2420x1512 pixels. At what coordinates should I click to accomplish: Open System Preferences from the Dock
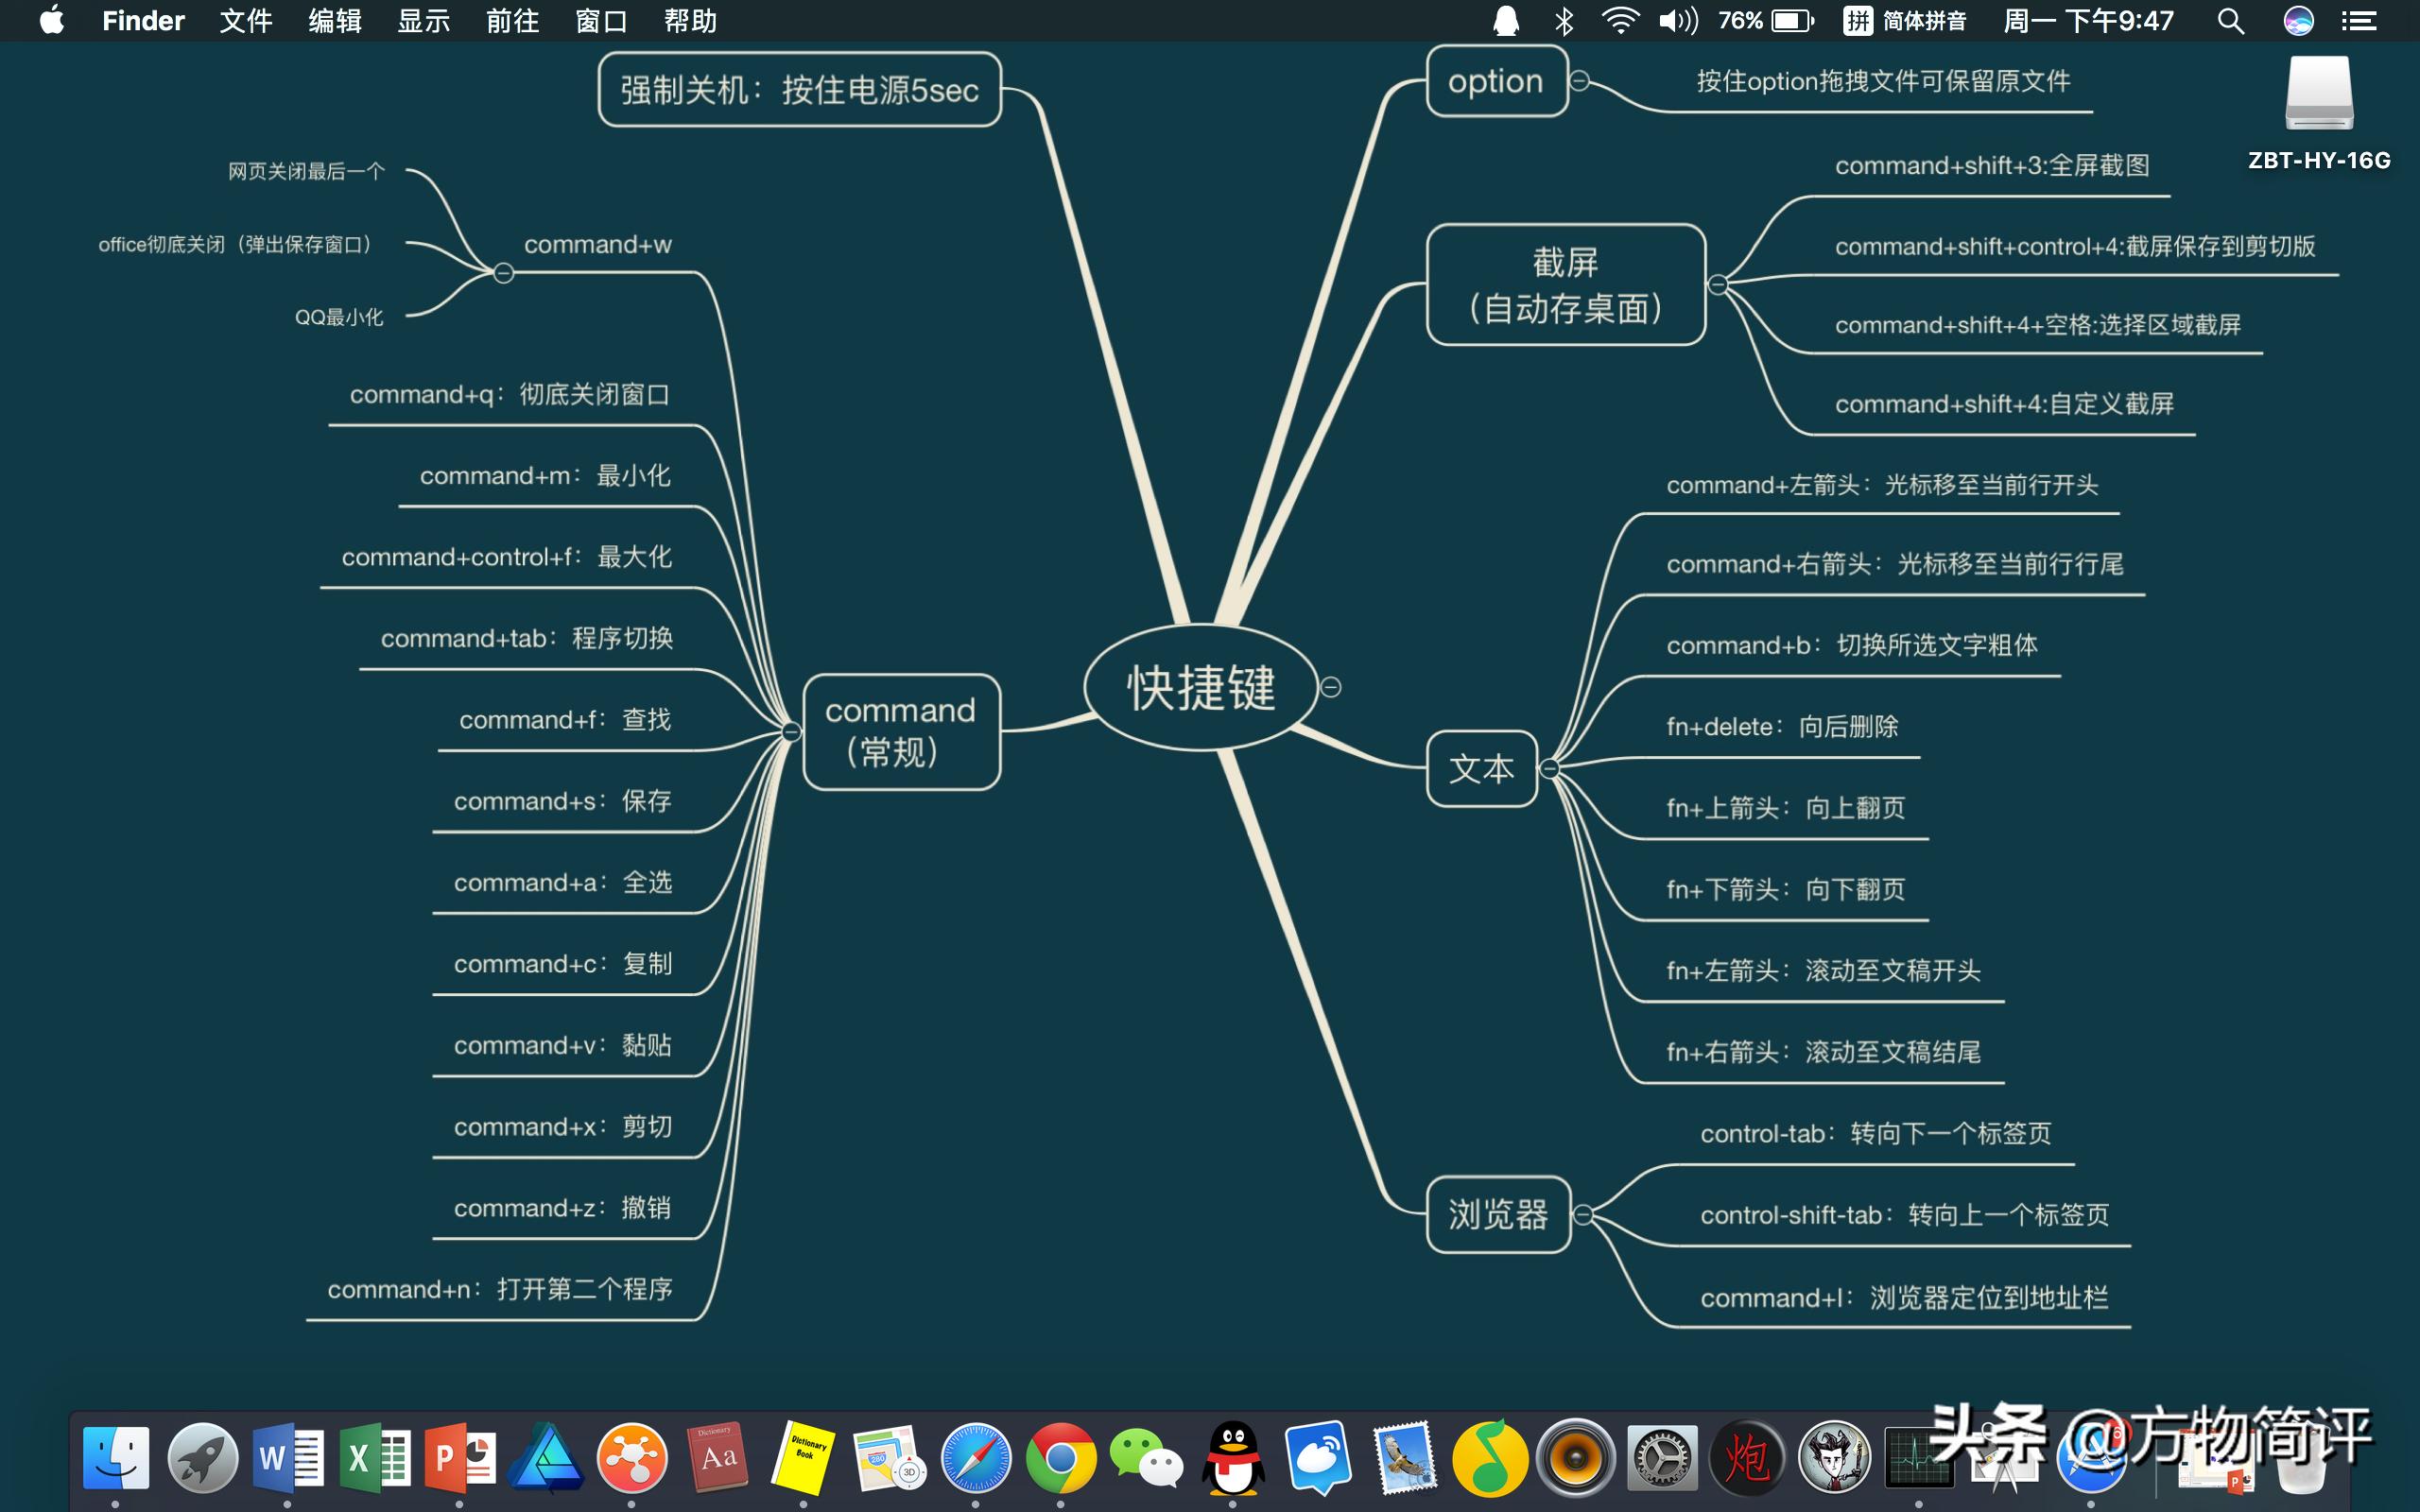1665,1458
